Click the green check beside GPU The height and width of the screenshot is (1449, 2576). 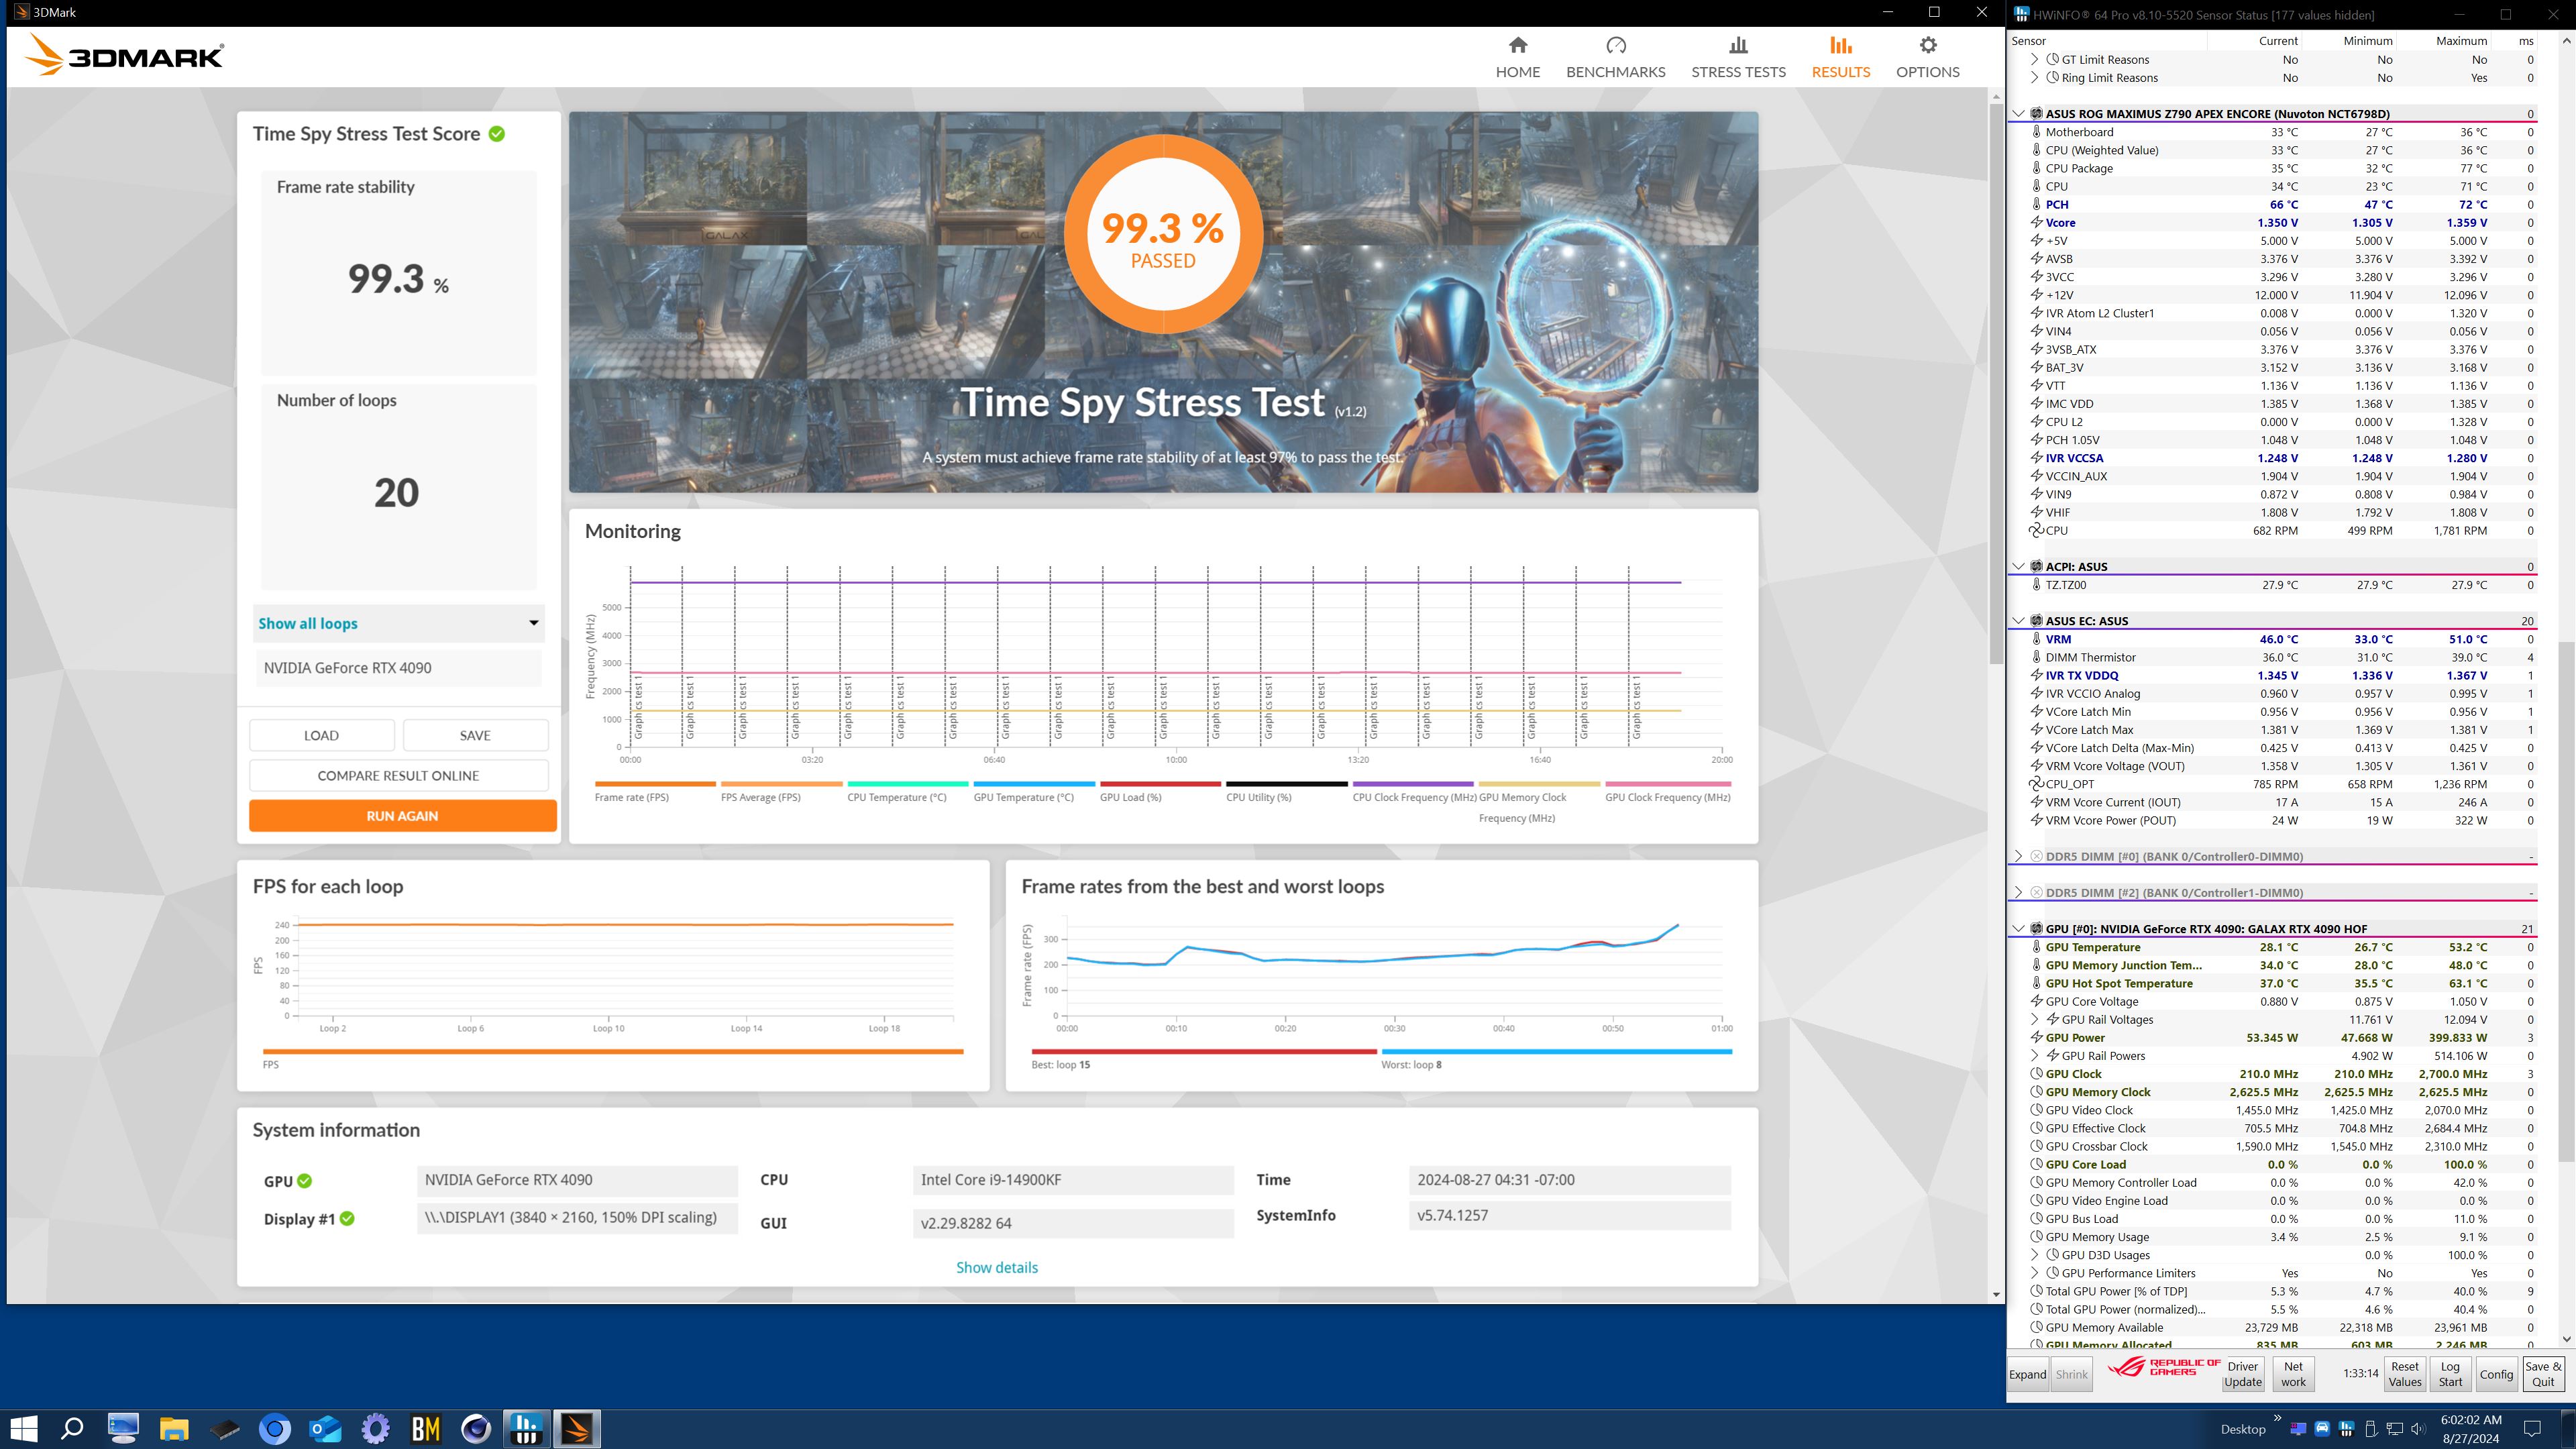[x=304, y=1181]
